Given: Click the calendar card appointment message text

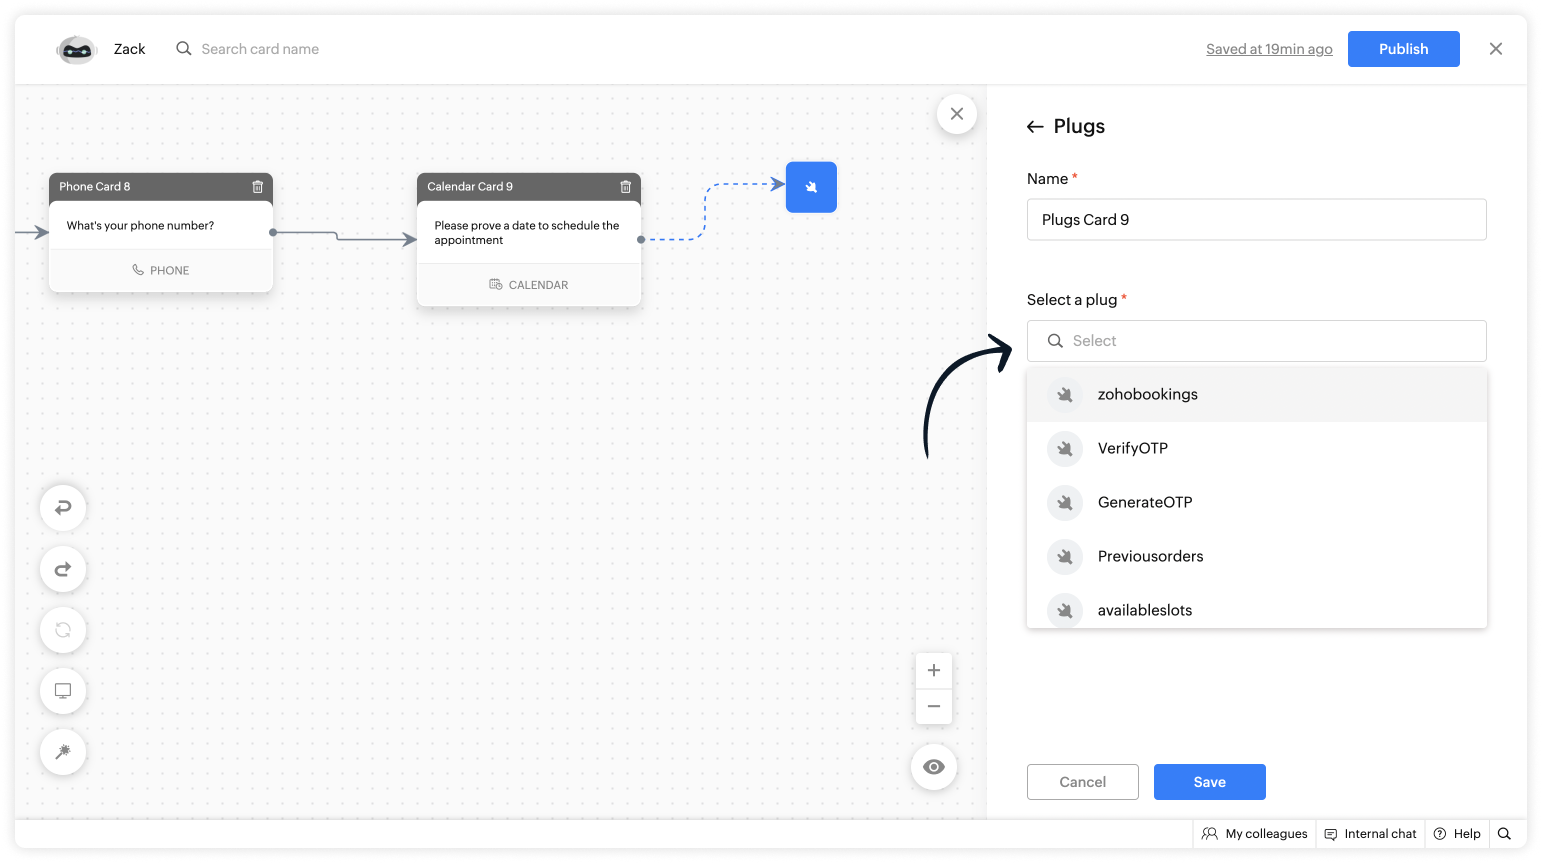Looking at the screenshot, I should tap(527, 233).
